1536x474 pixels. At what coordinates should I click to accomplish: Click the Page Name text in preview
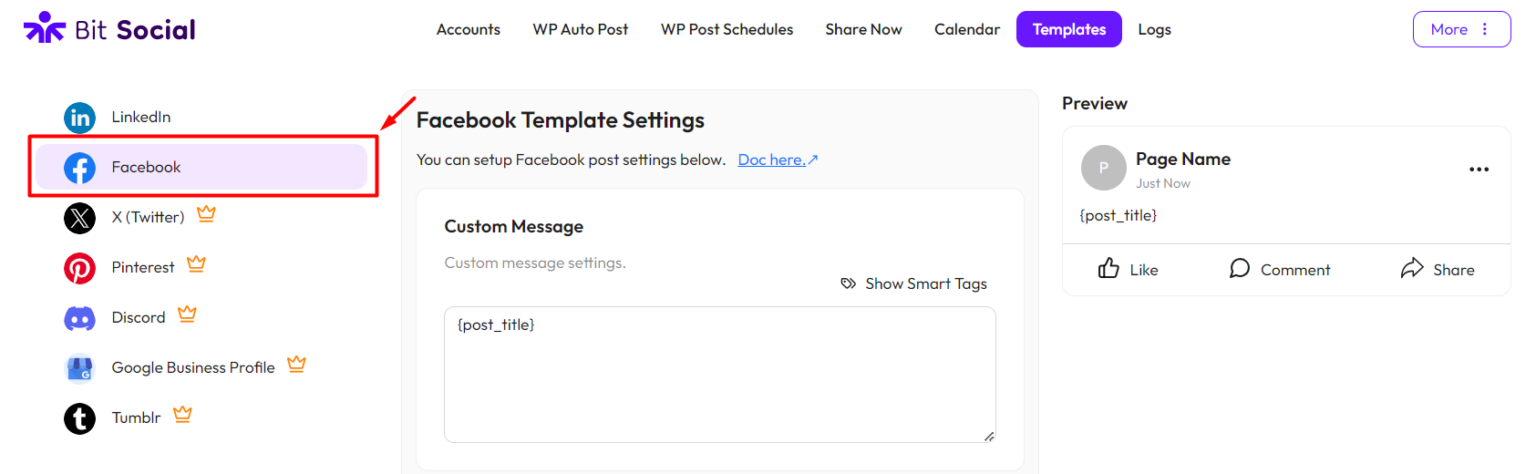1183,159
